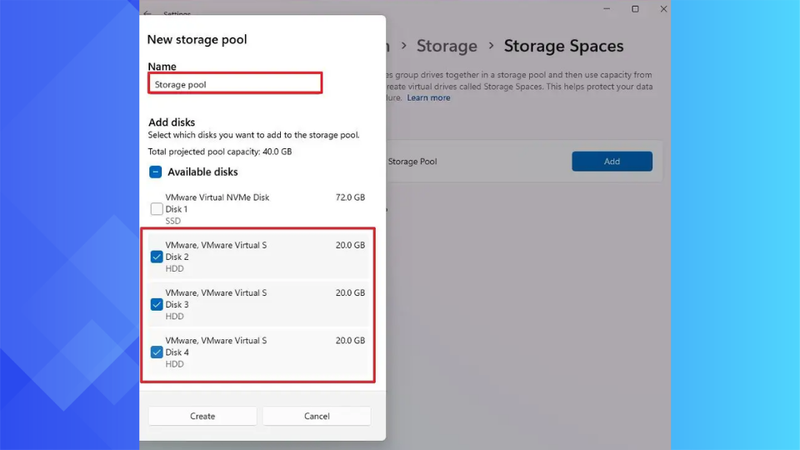Uncheck the Disk 2 HDD checkbox
The image size is (800, 450).
[x=157, y=257]
